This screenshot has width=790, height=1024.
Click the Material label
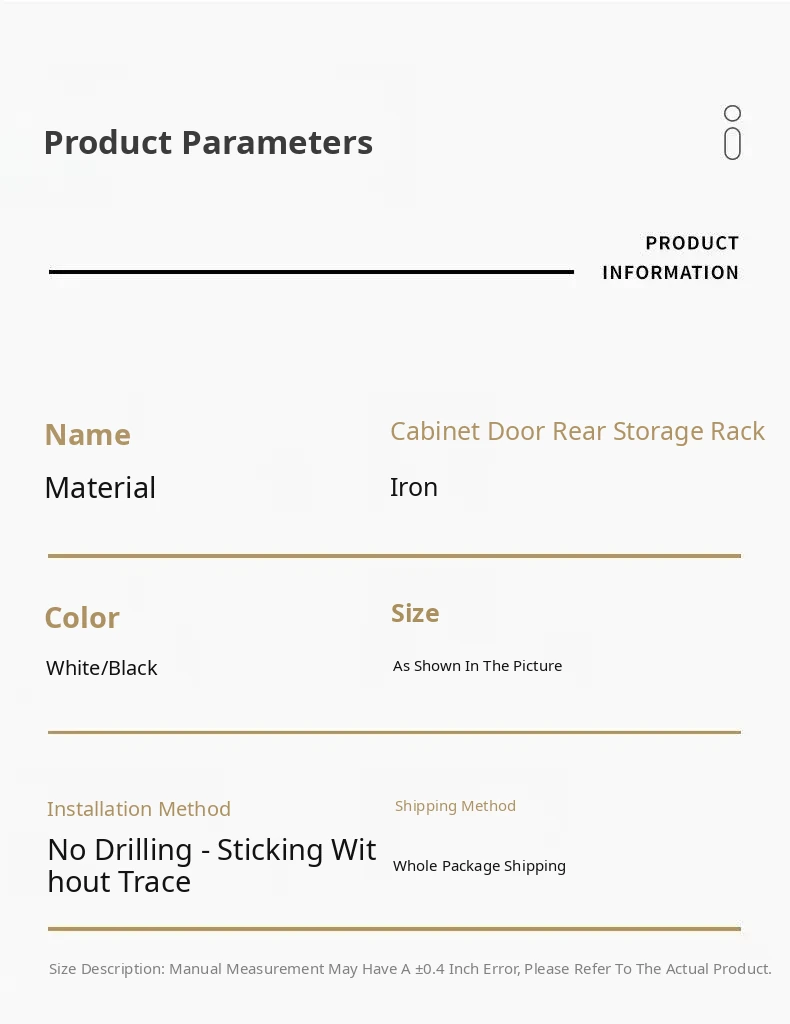click(x=100, y=488)
